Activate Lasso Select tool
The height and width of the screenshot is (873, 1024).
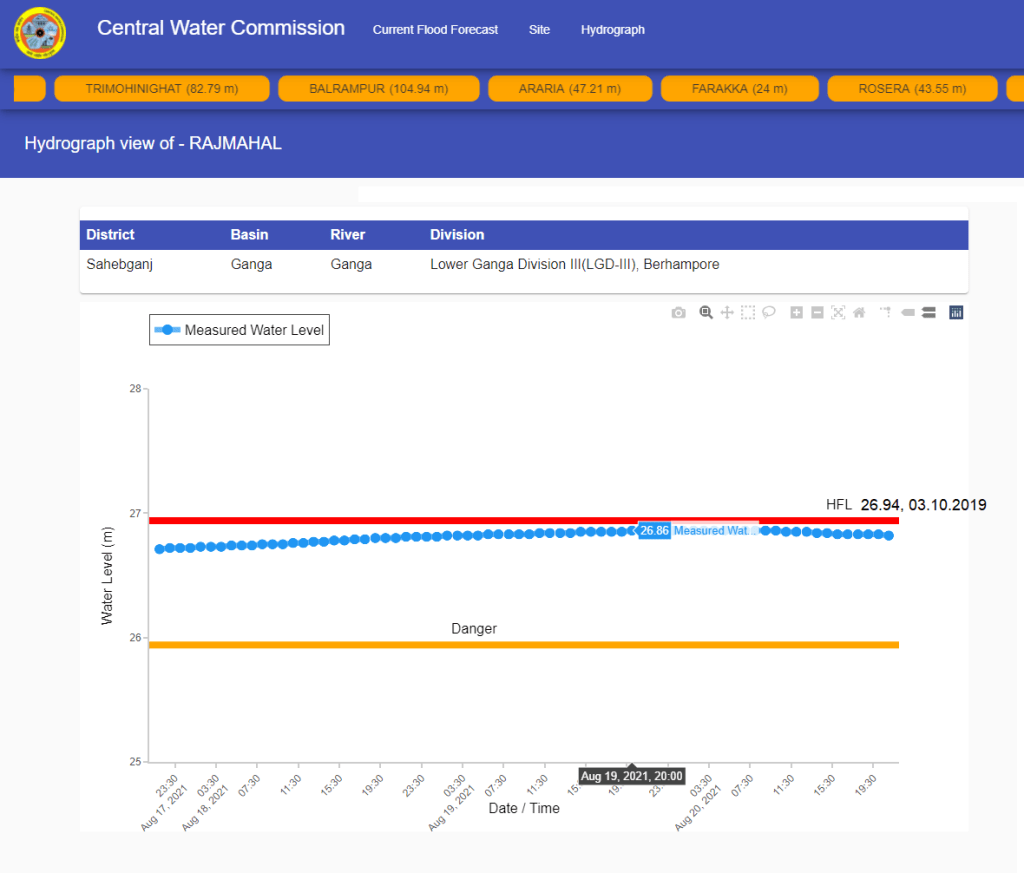[769, 313]
